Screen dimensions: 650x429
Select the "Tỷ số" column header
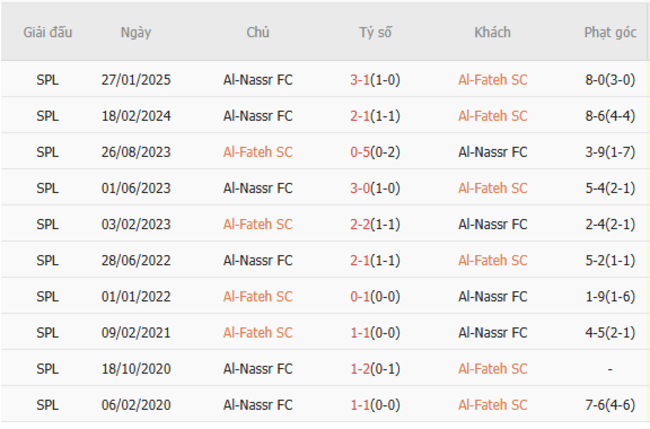(x=375, y=32)
